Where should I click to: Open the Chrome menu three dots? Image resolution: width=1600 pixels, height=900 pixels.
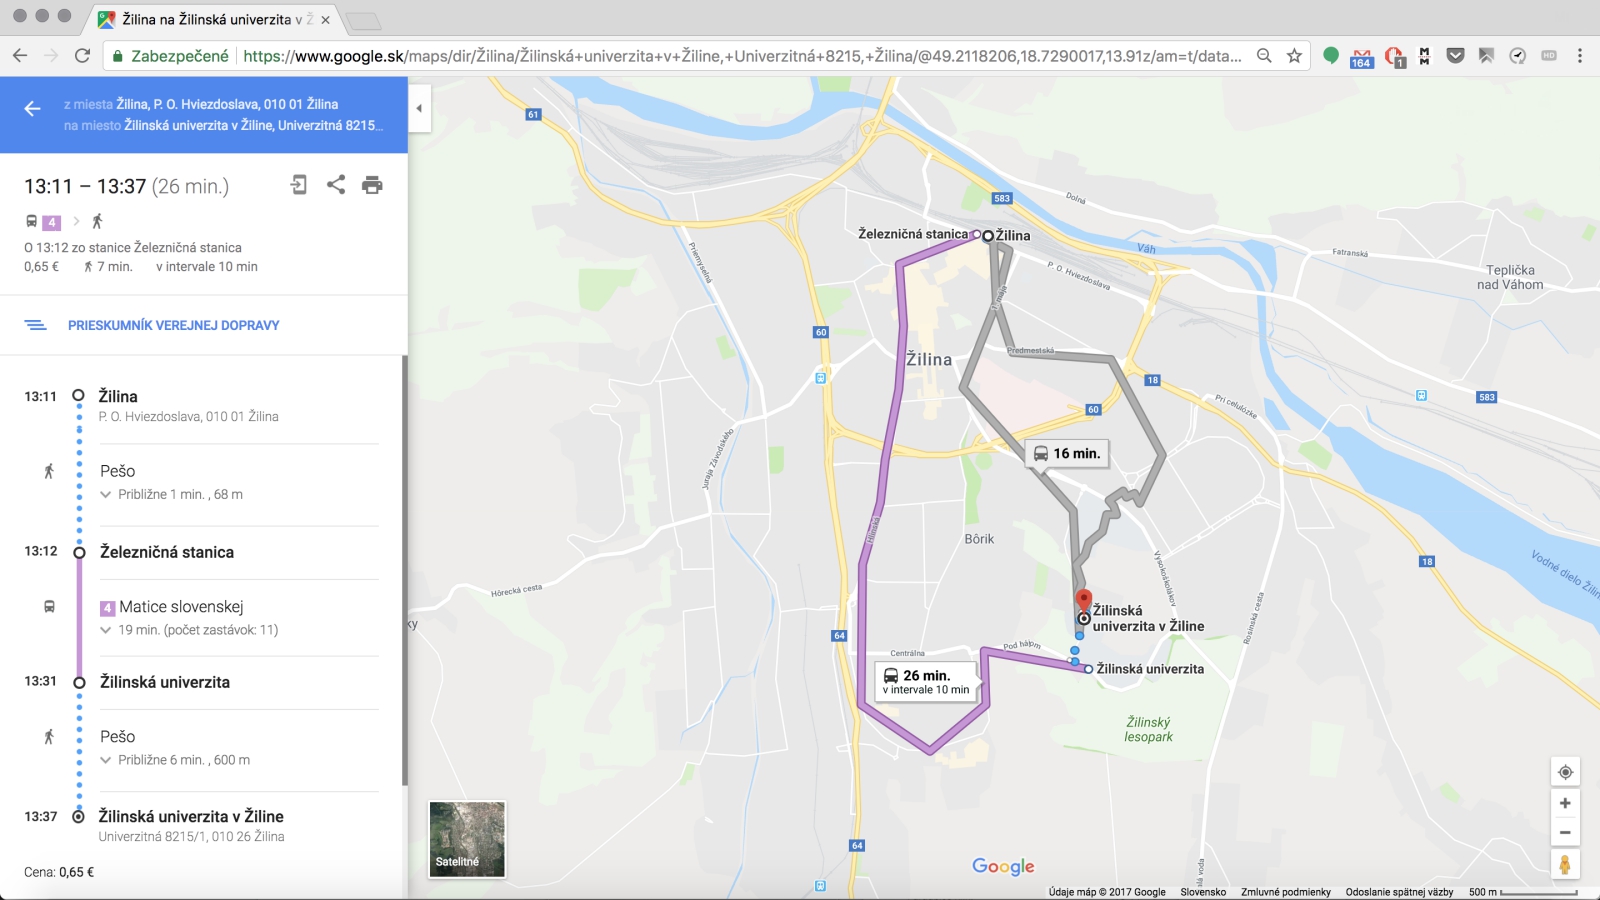[x=1580, y=56]
